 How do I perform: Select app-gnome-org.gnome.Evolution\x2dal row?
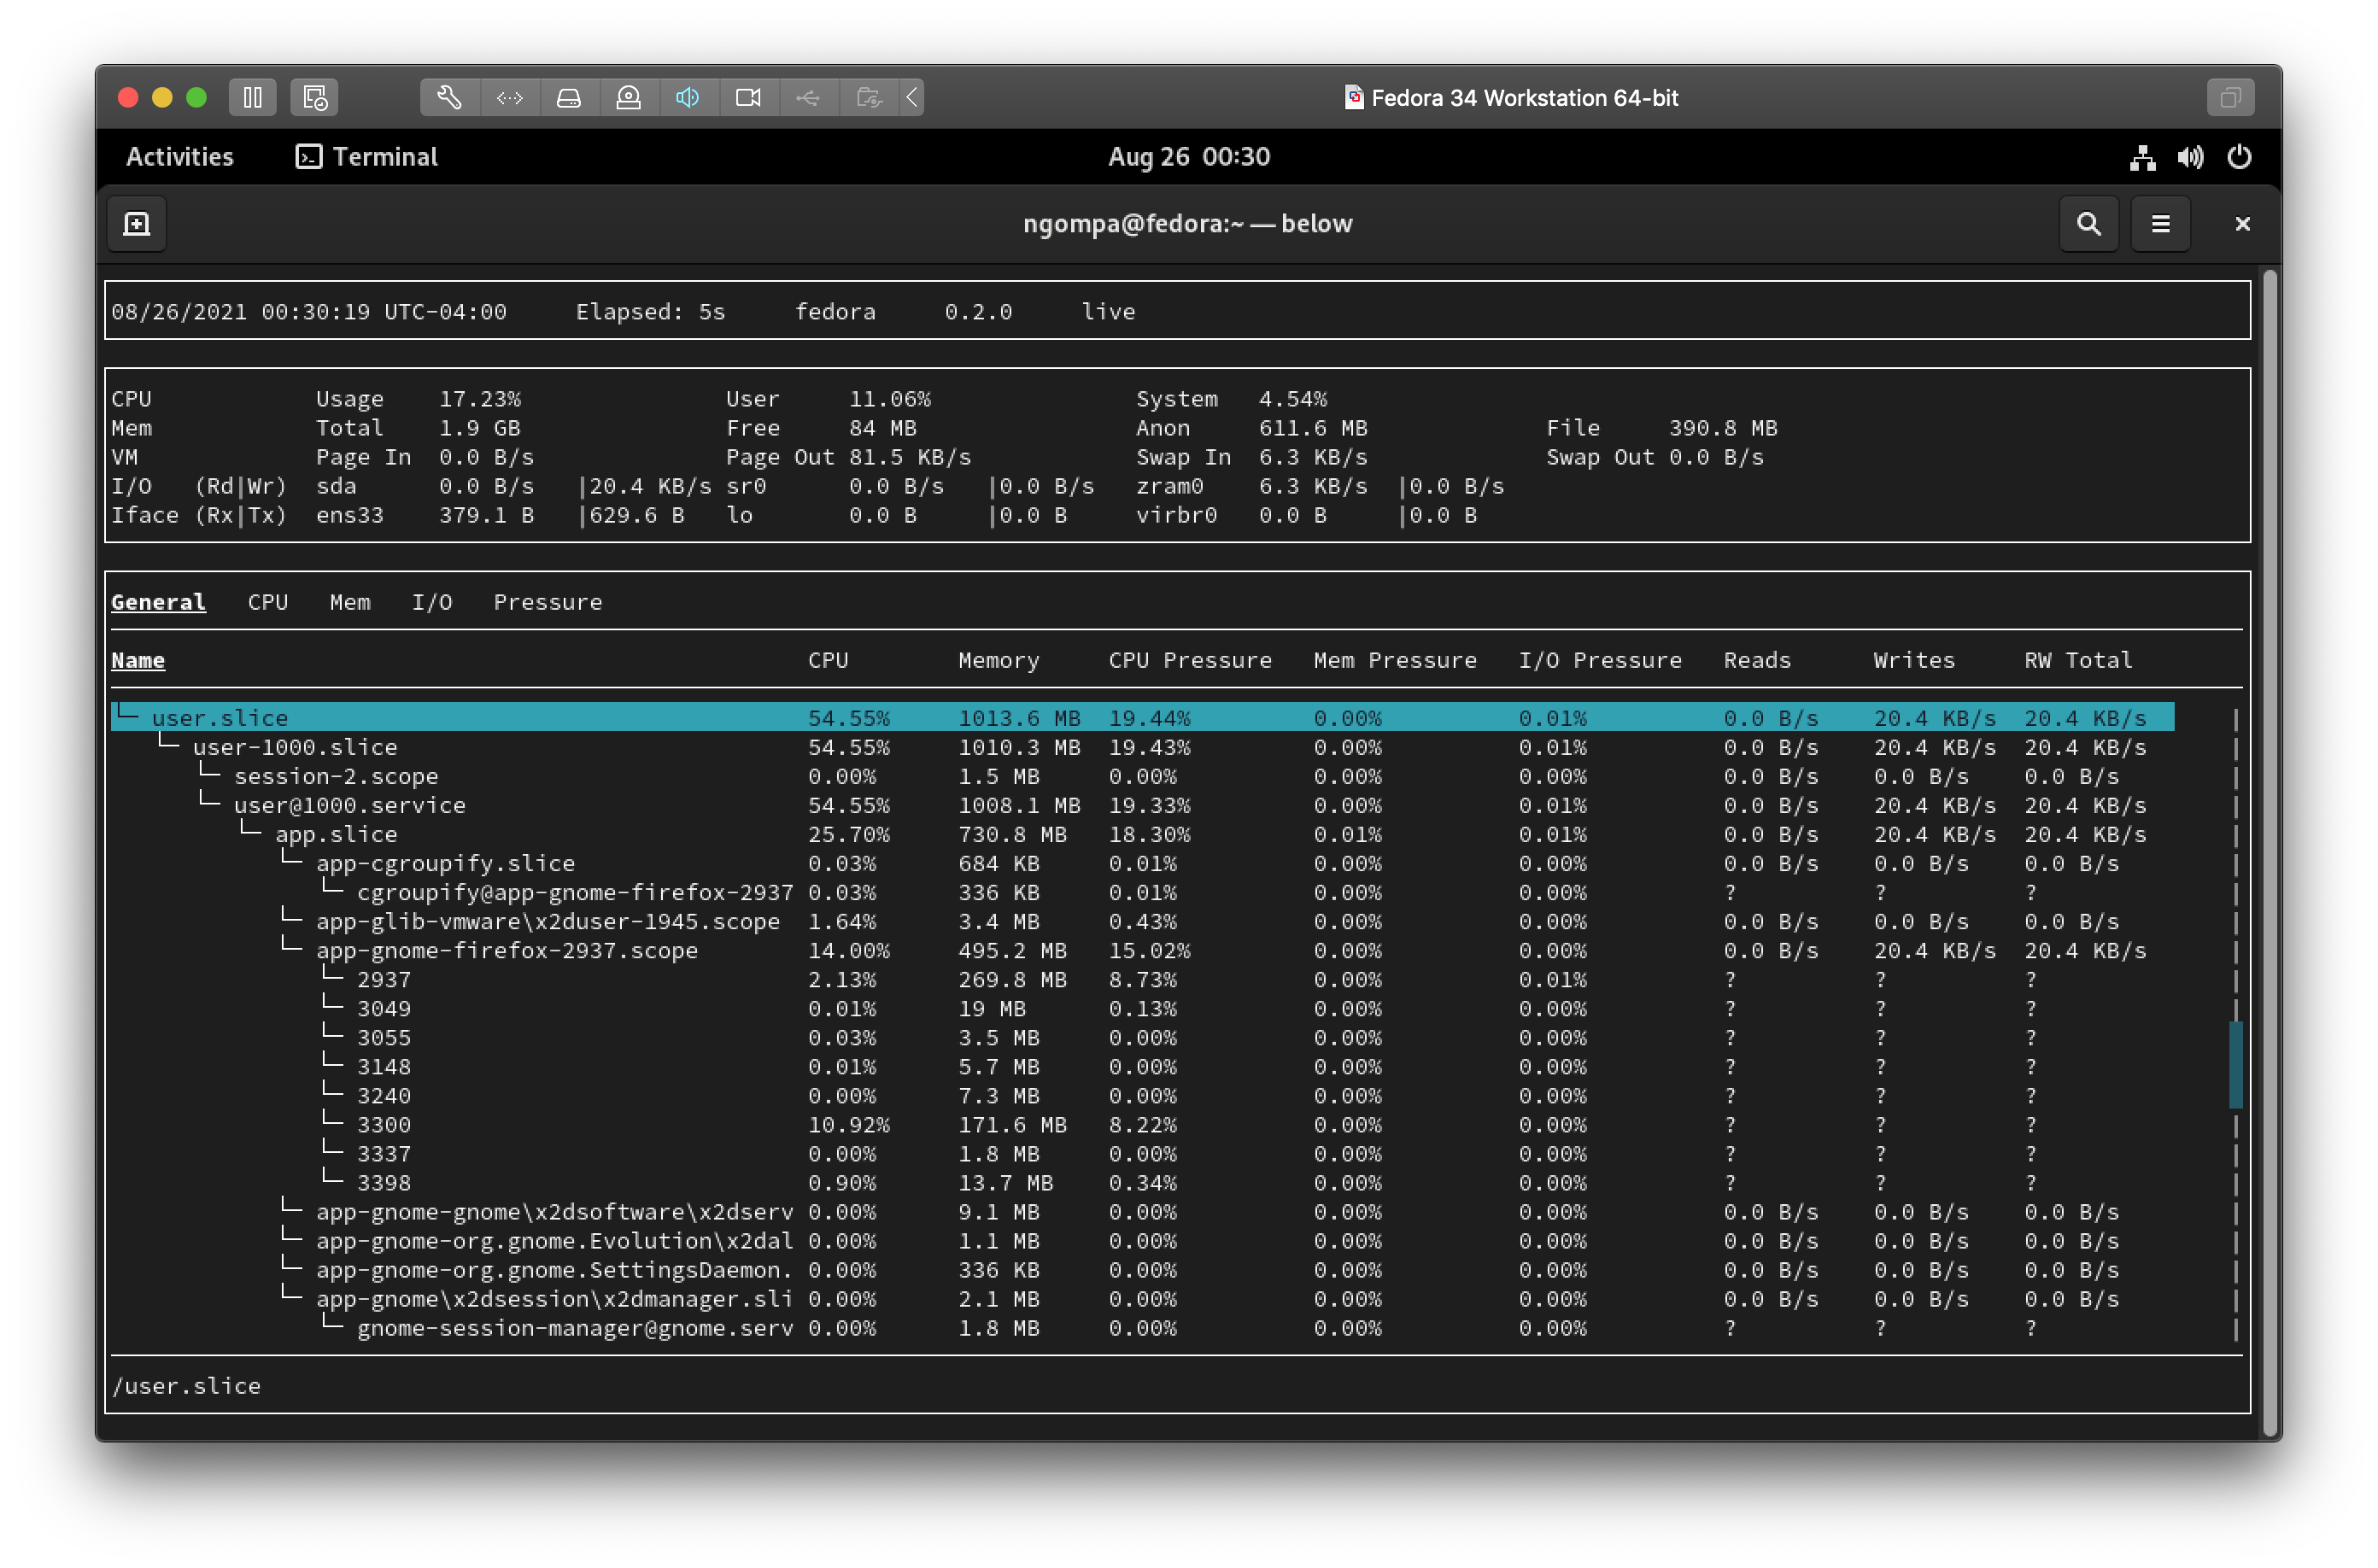click(x=1142, y=1240)
